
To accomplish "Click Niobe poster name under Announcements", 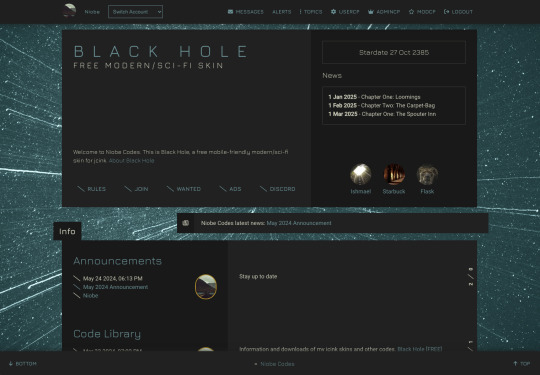I will [90, 296].
